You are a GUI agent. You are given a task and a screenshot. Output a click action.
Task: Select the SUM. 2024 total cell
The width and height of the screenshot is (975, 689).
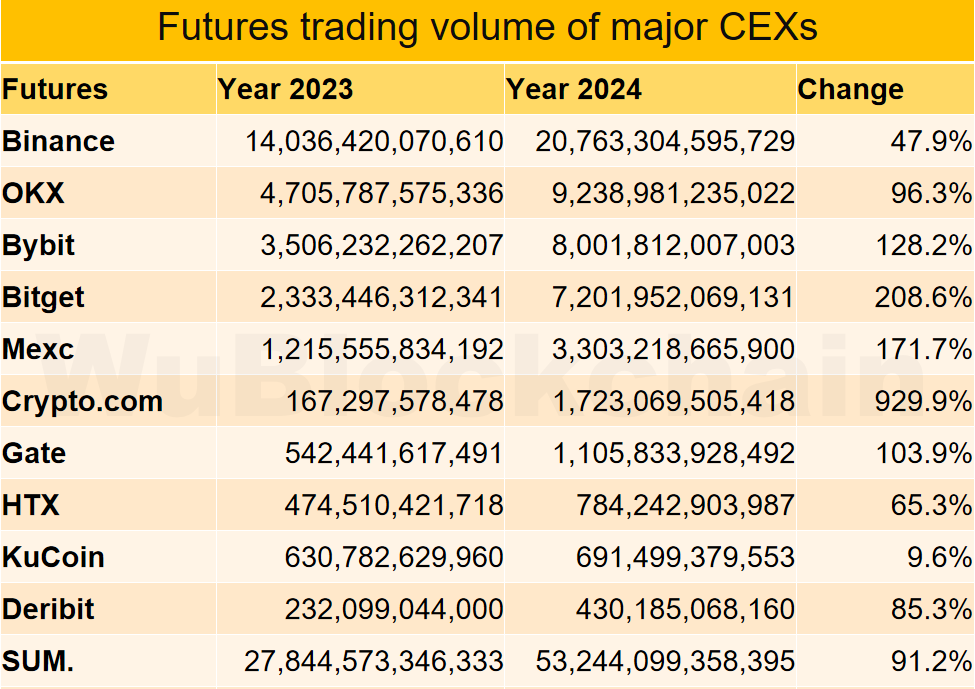665,661
